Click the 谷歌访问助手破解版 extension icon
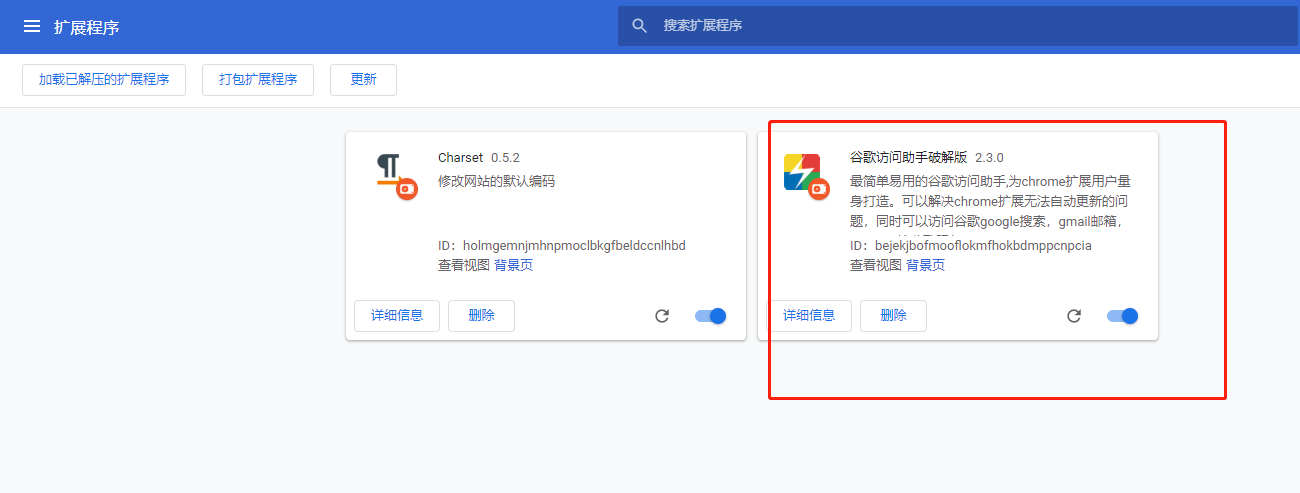Image resolution: width=1300 pixels, height=493 pixels. click(x=805, y=175)
